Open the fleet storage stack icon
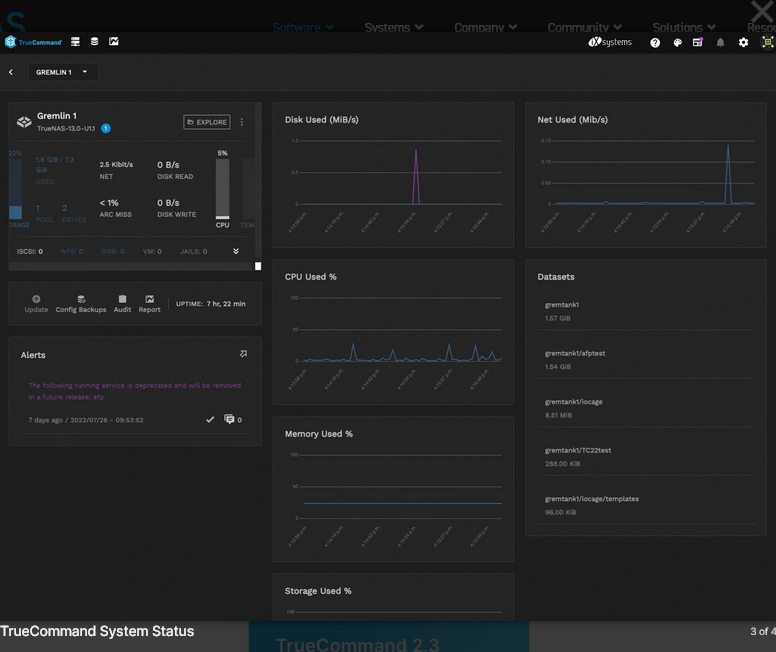This screenshot has height=652, width=776. [95, 42]
